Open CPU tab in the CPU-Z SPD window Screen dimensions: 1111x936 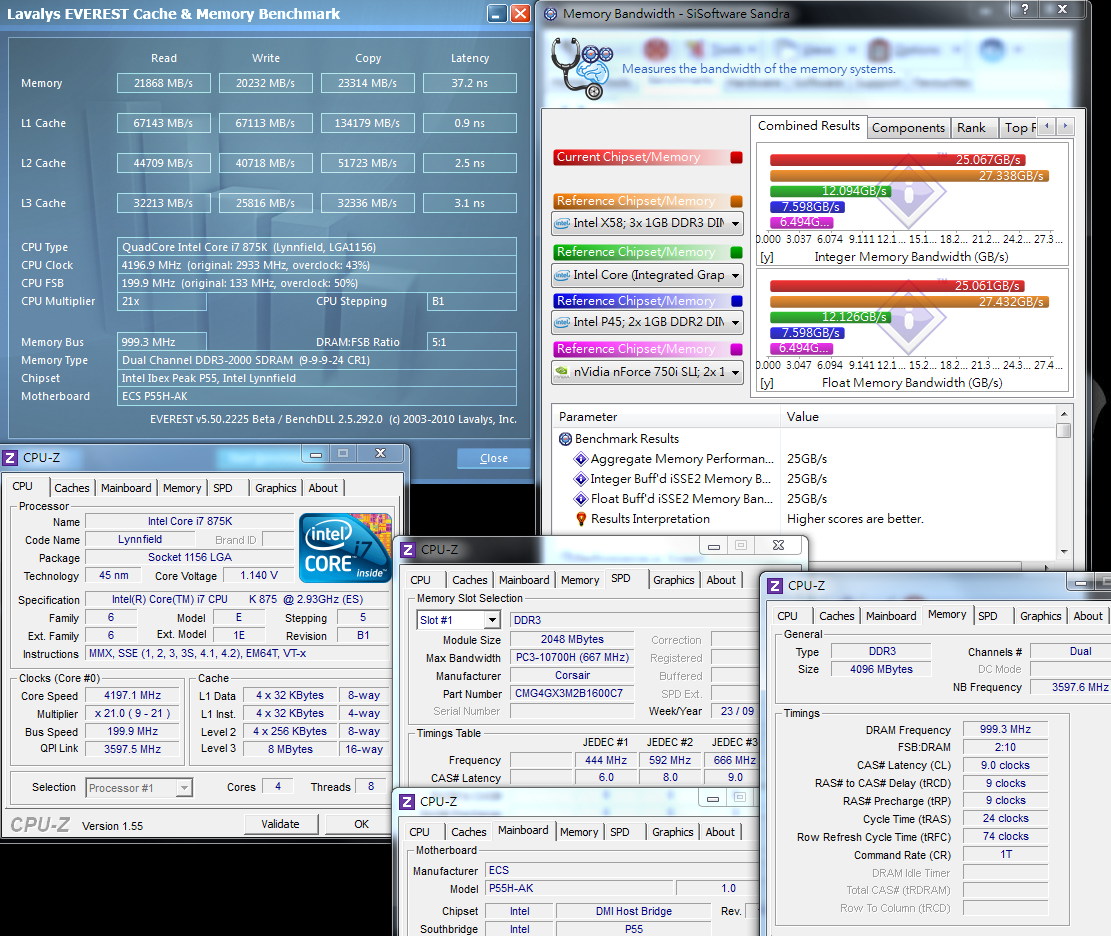tap(420, 580)
